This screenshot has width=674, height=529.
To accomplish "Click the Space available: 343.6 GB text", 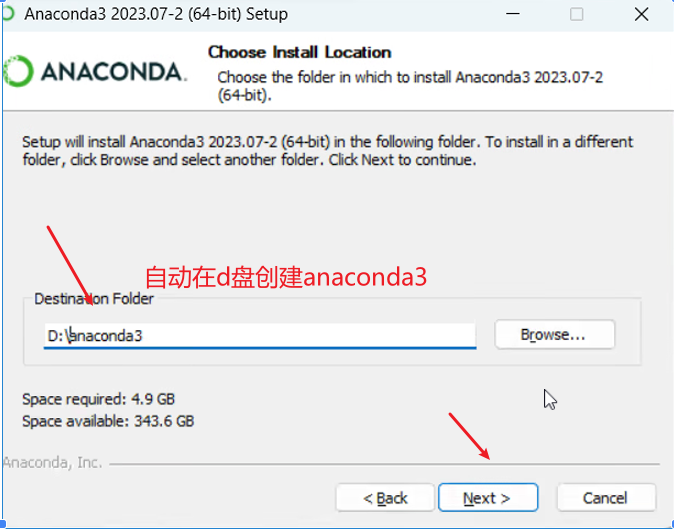I will point(108,421).
